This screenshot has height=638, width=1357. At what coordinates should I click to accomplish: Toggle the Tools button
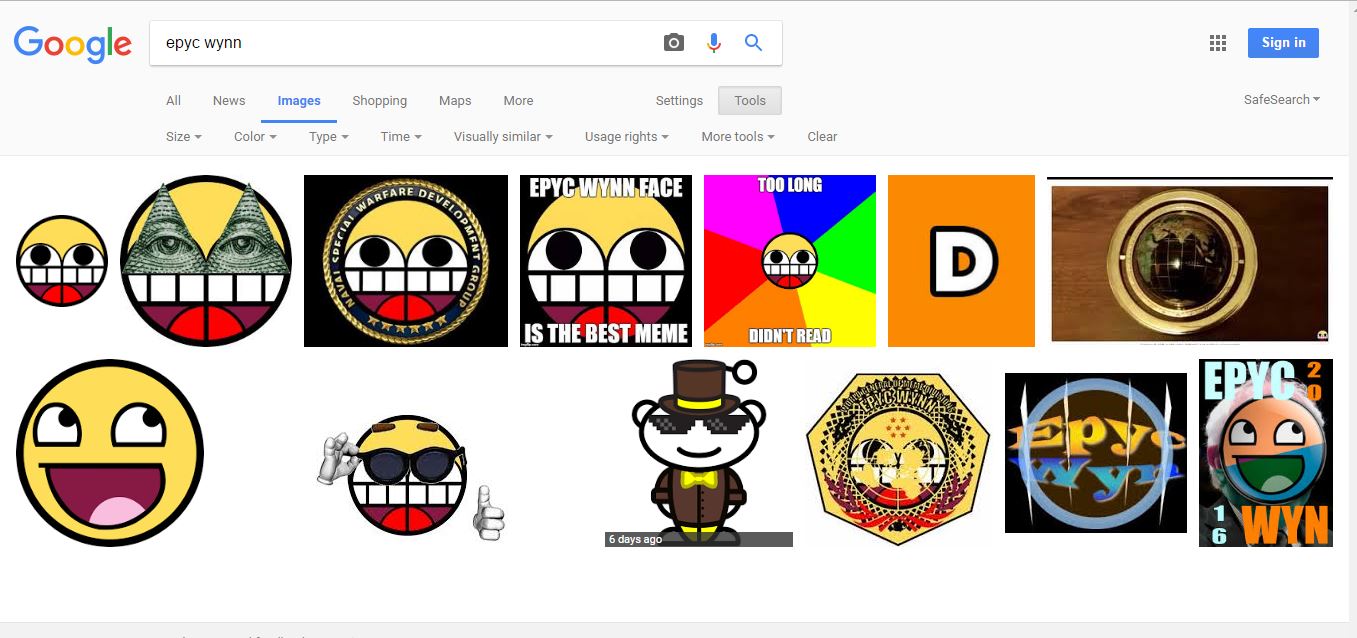750,101
